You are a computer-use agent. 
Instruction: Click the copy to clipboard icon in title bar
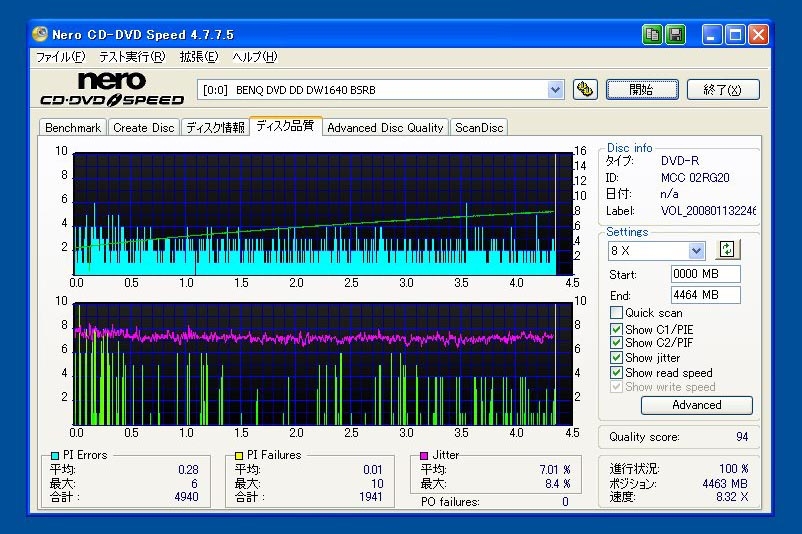(652, 35)
